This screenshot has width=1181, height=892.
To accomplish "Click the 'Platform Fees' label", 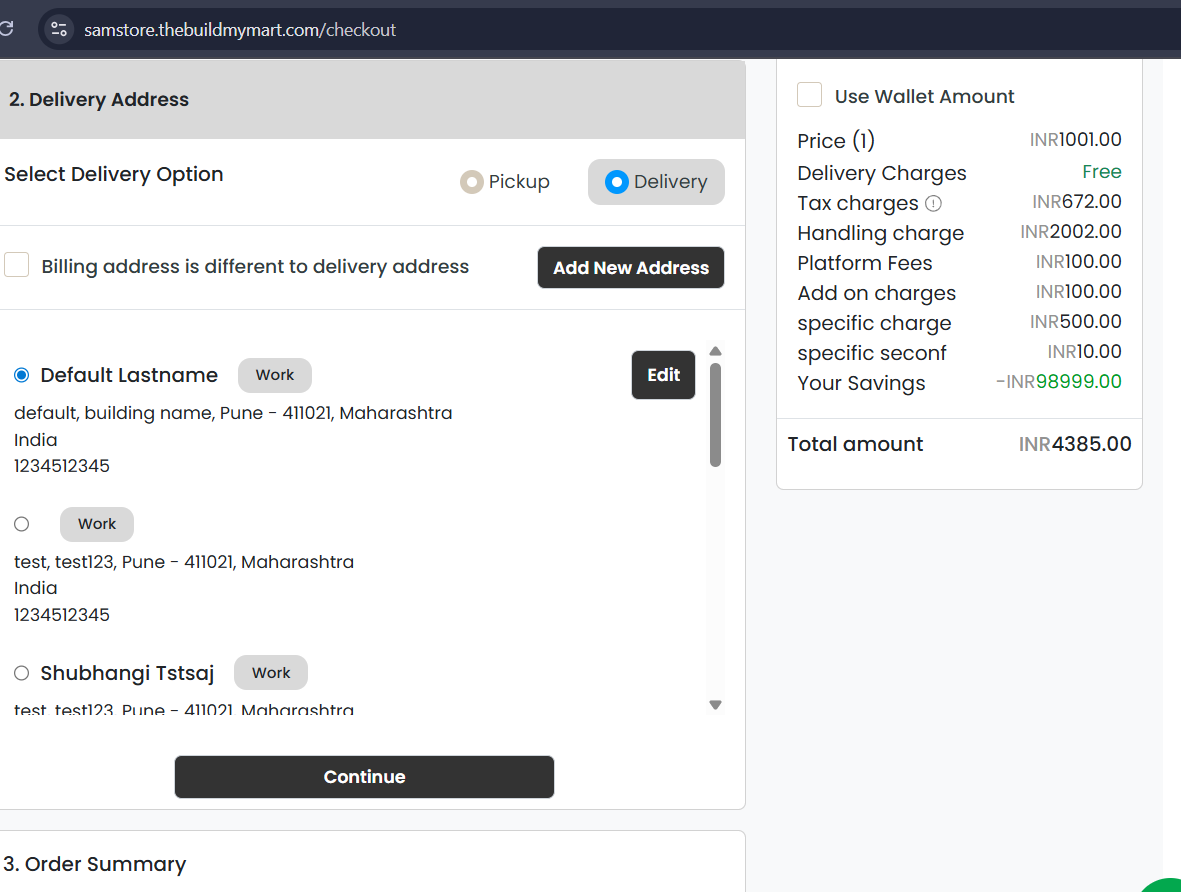I will pyautogui.click(x=865, y=263).
